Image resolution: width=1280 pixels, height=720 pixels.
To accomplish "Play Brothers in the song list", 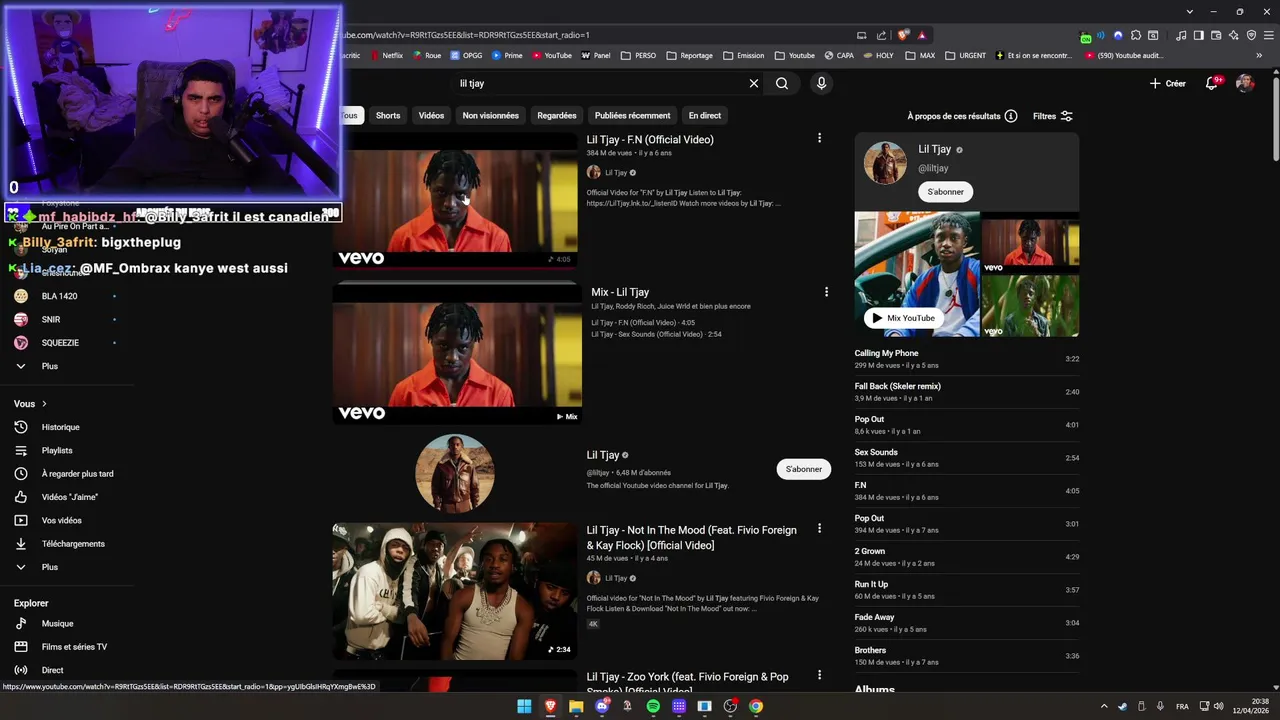I will [967, 656].
